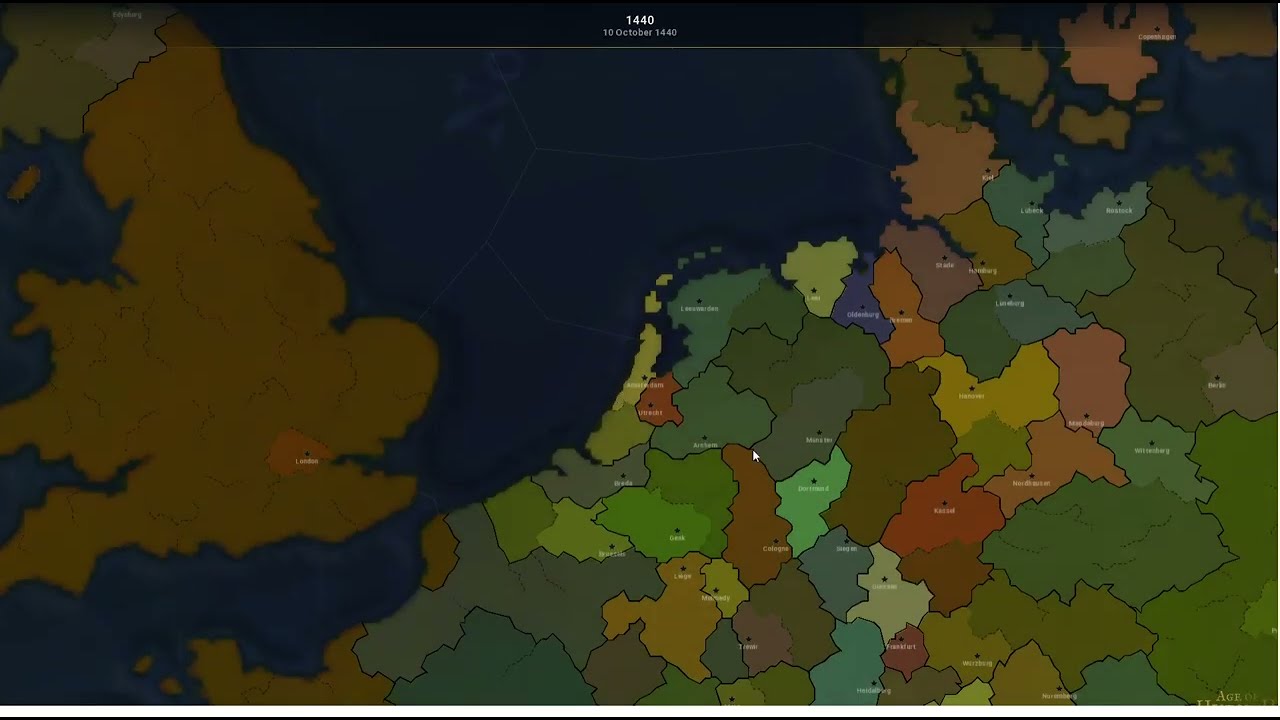1280x720 pixels.
Task: Click the Breda city label
Action: coord(623,484)
